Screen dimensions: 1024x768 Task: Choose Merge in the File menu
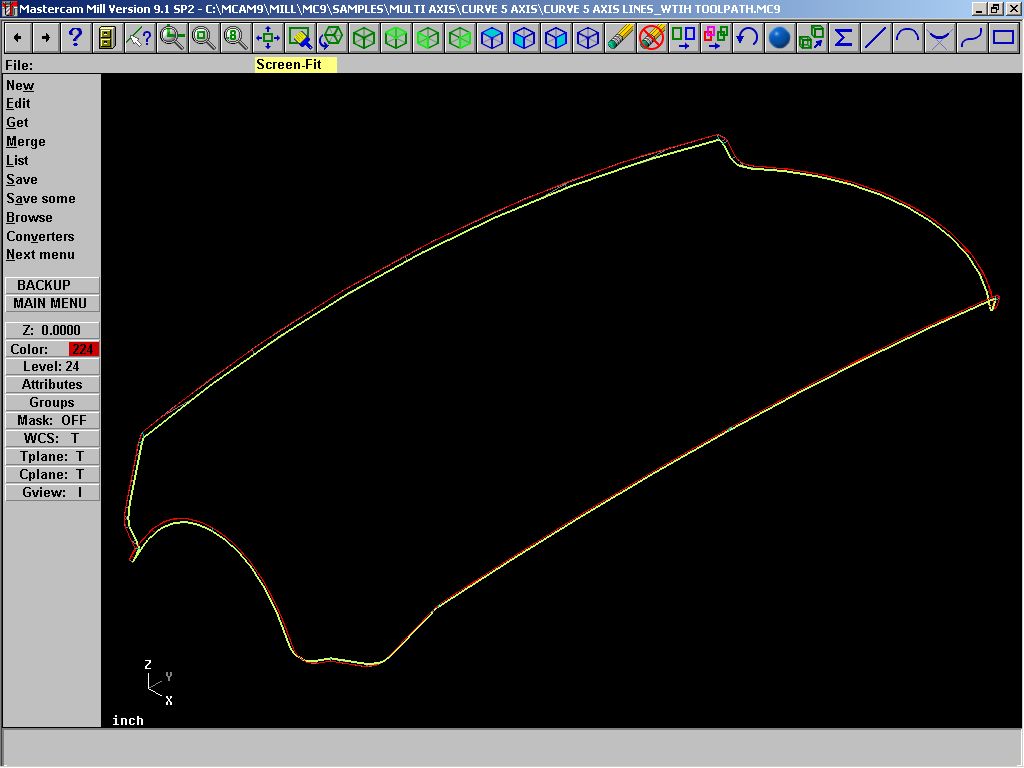(x=26, y=142)
